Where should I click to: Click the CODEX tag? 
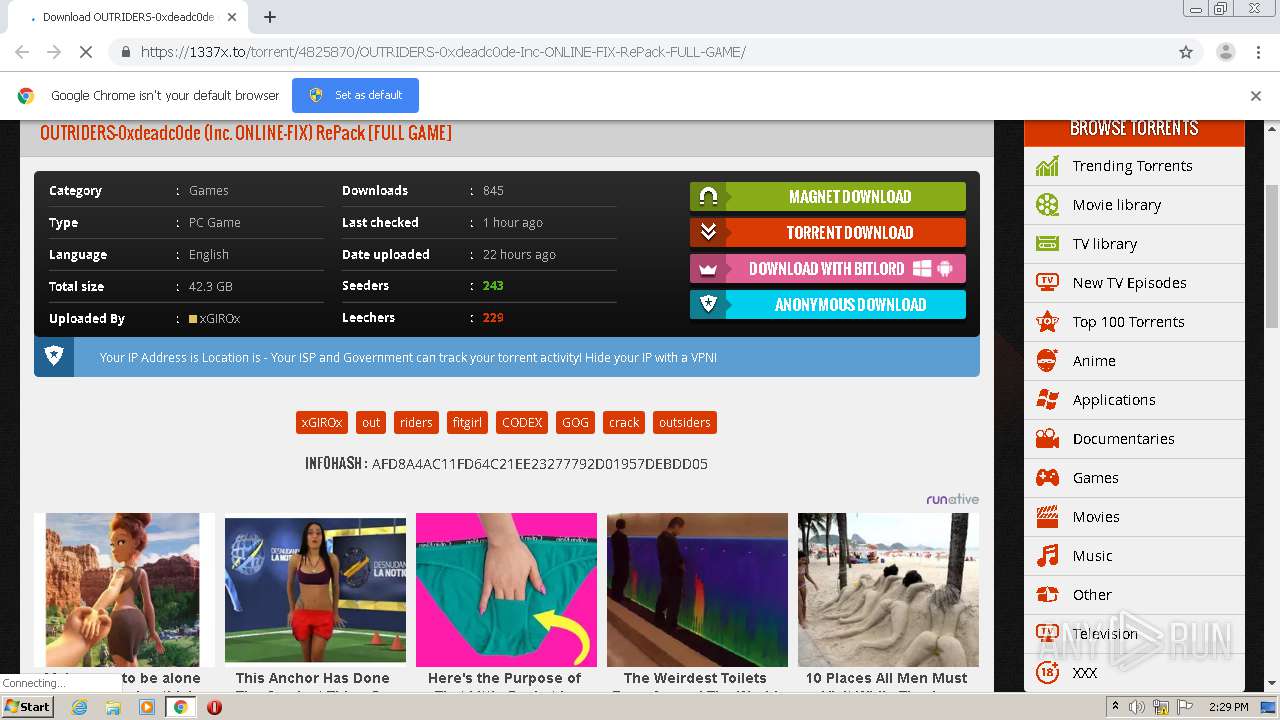(522, 423)
